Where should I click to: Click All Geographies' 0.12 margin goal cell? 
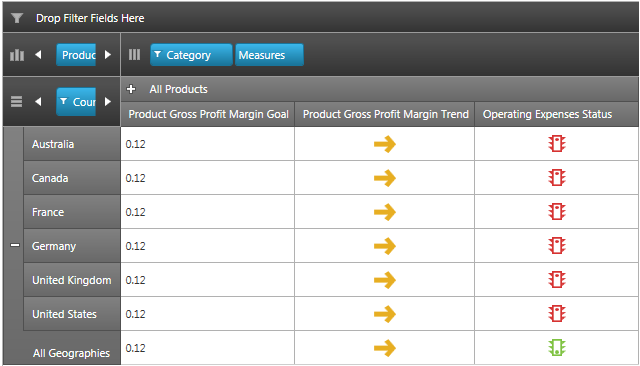tap(207, 348)
